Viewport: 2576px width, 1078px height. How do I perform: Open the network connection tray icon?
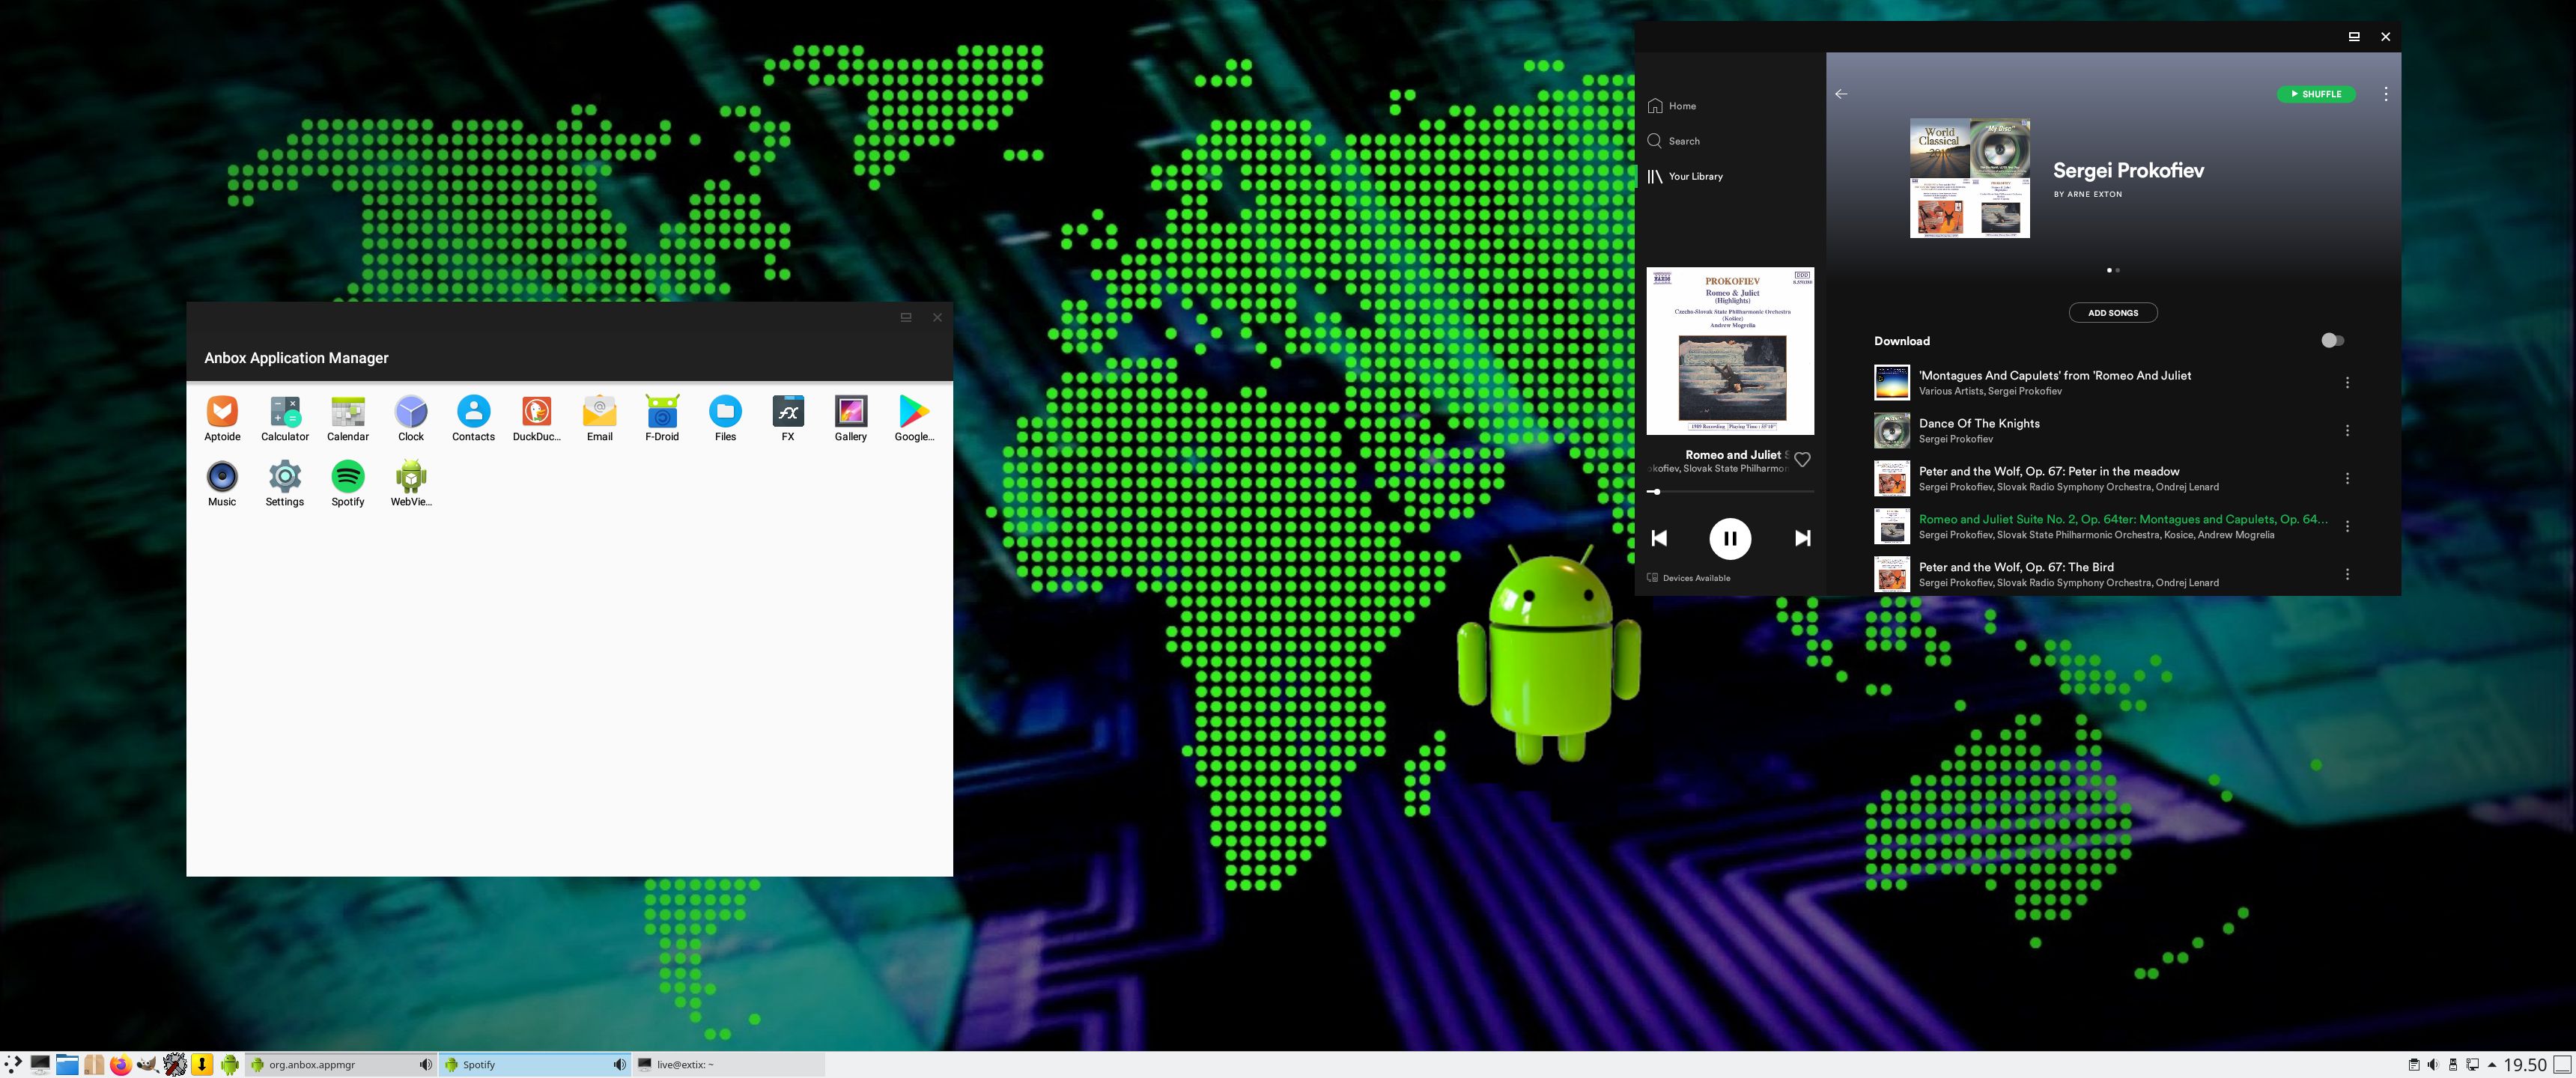(x=2472, y=1065)
